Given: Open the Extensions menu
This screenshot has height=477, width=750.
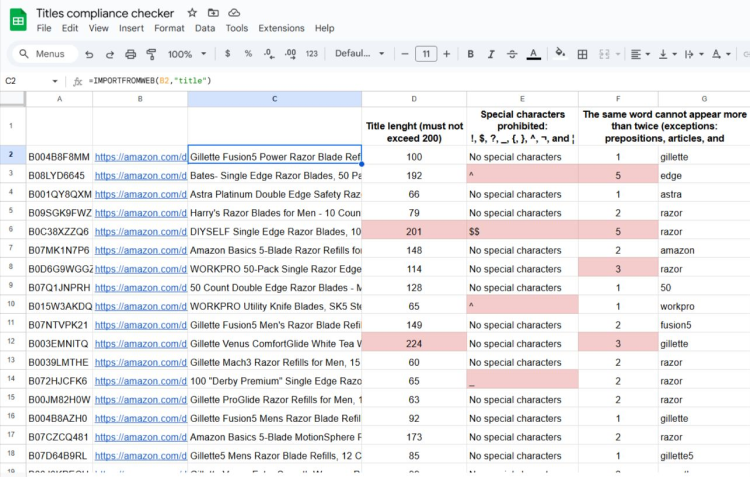Looking at the screenshot, I should 281,28.
